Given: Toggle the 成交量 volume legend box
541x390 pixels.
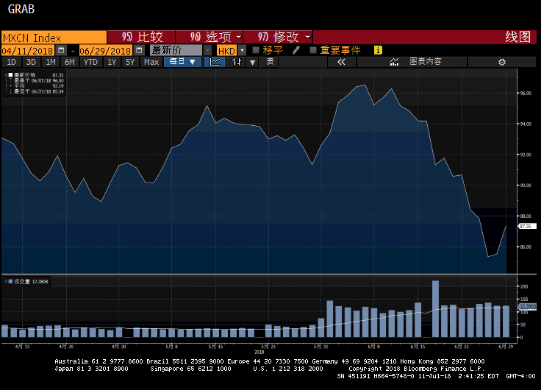Looking at the screenshot, I should (11, 282).
